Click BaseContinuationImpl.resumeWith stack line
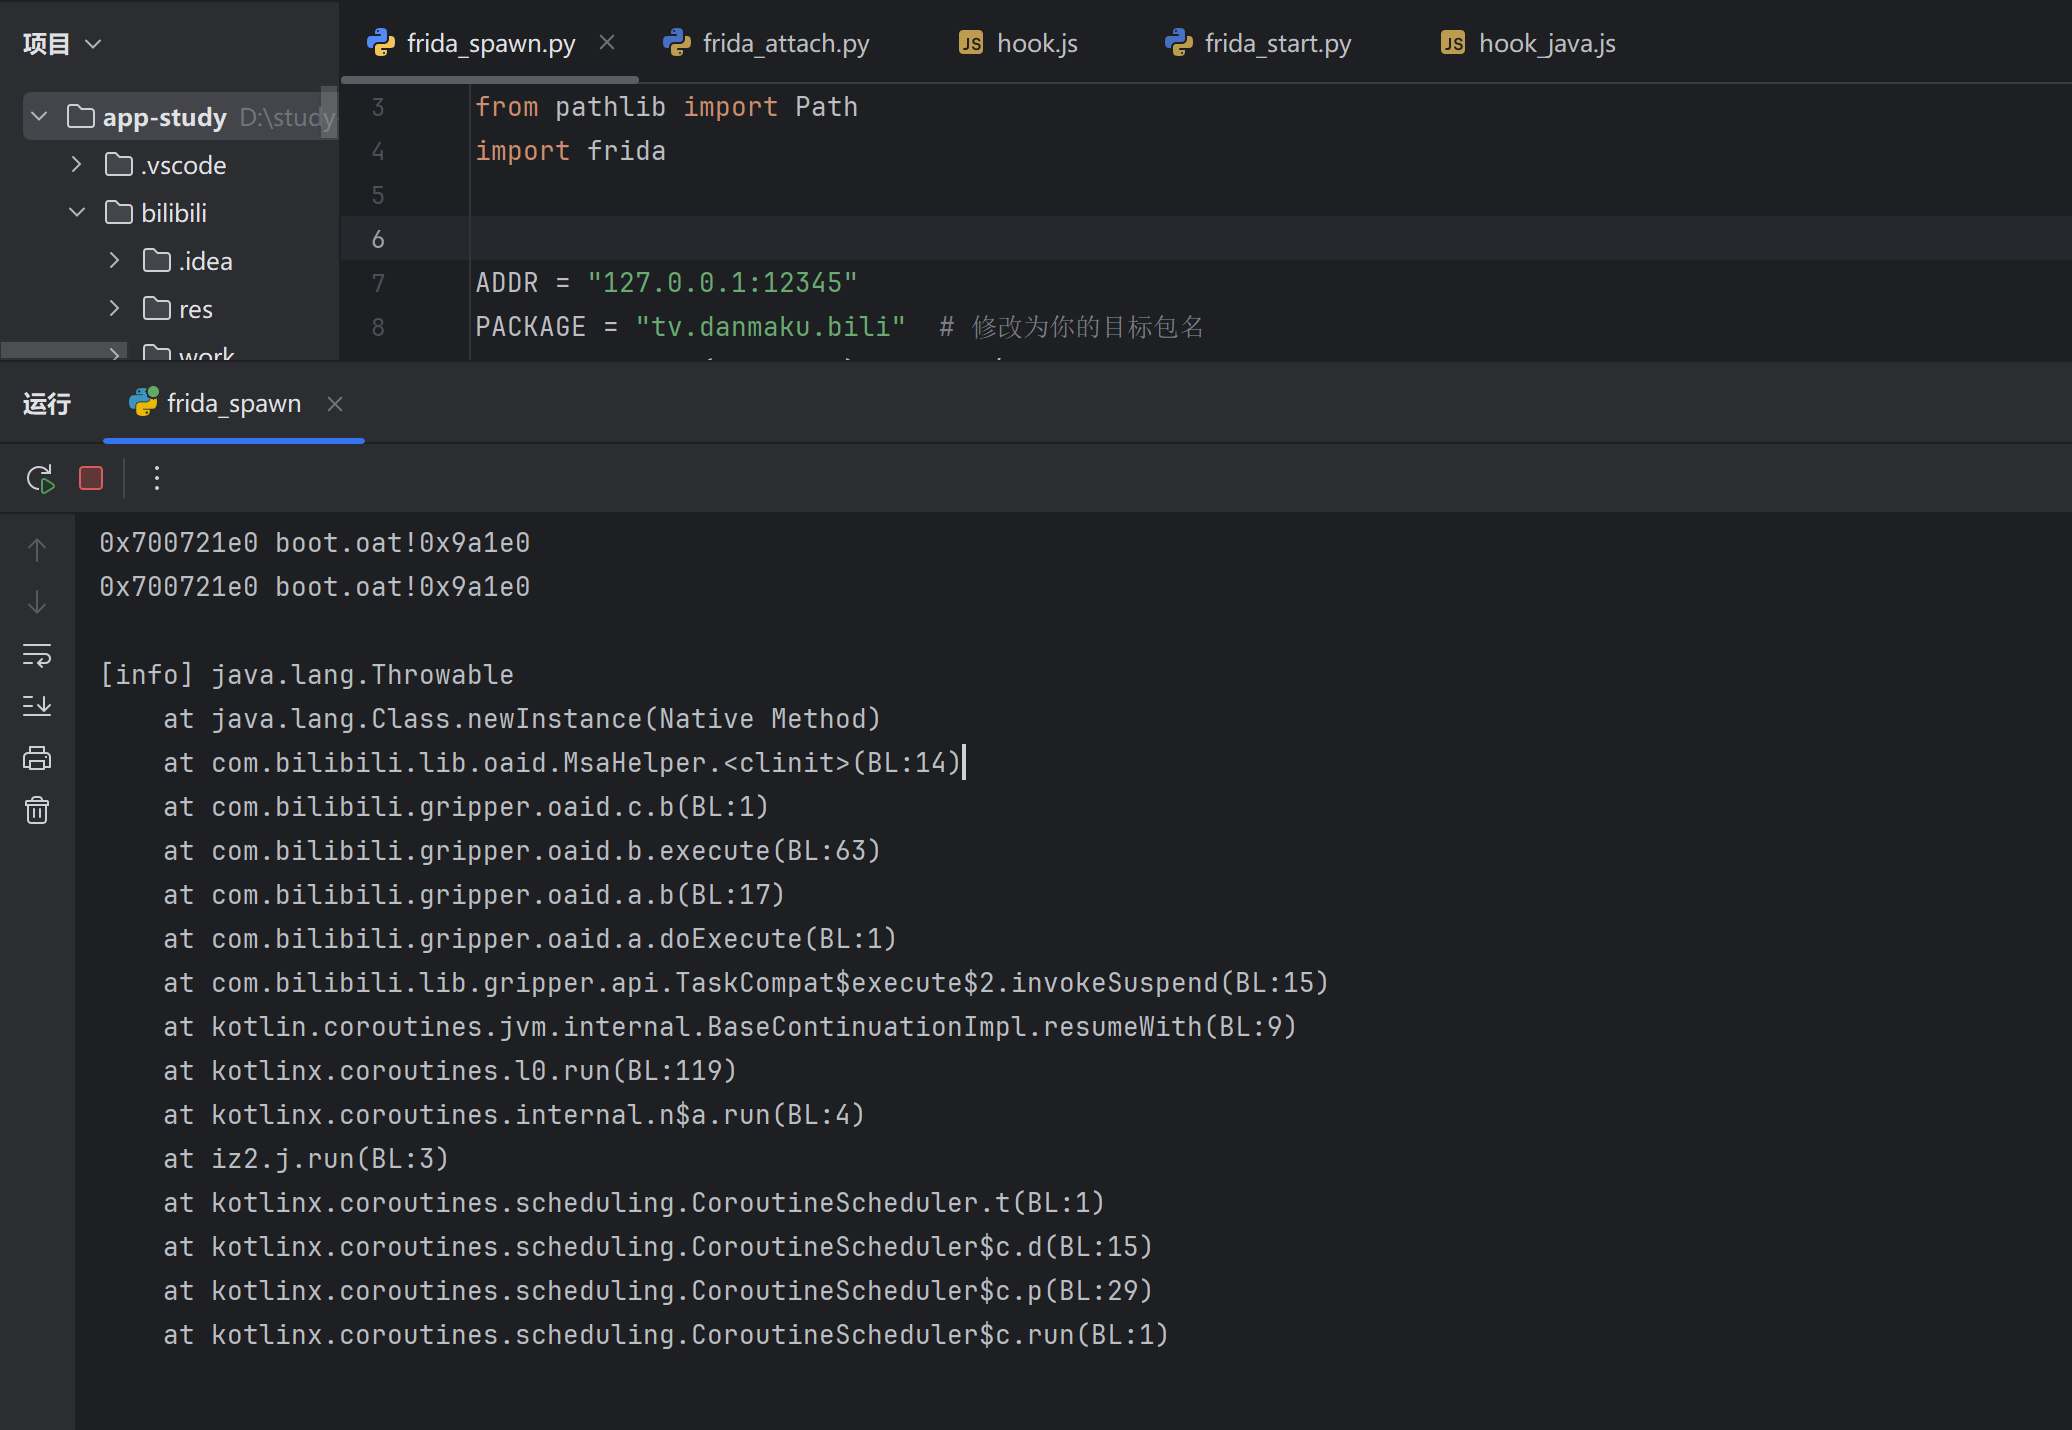The height and width of the screenshot is (1430, 2072). (730, 1027)
